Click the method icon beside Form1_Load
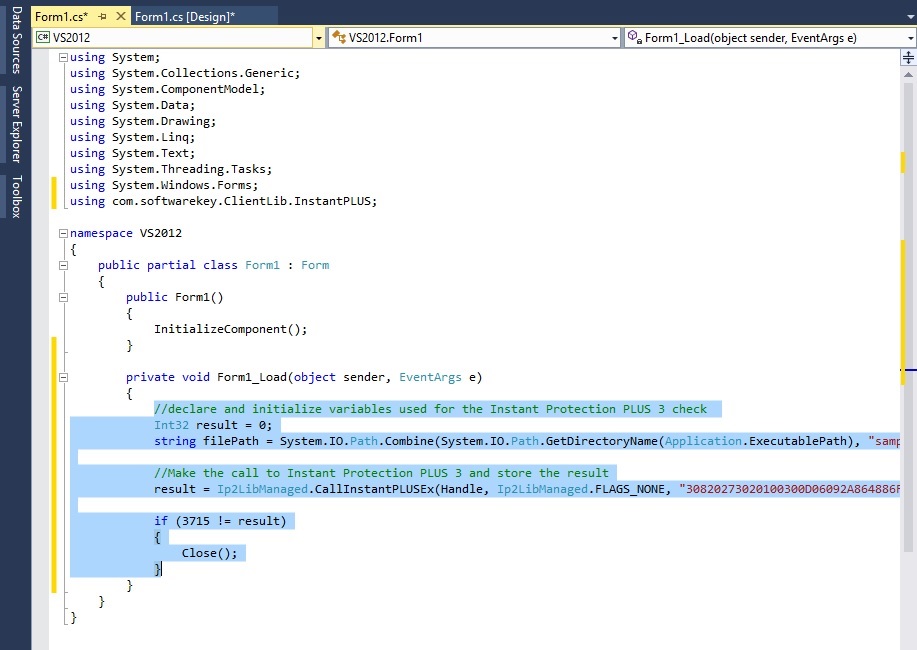Viewport: 917px width, 650px height. tap(635, 37)
